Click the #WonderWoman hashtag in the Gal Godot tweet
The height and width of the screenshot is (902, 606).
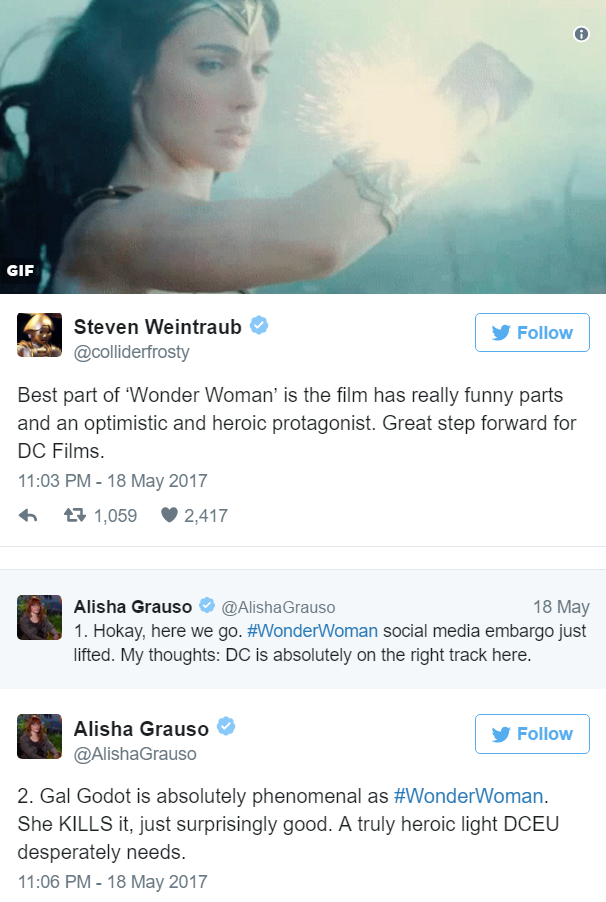click(468, 796)
